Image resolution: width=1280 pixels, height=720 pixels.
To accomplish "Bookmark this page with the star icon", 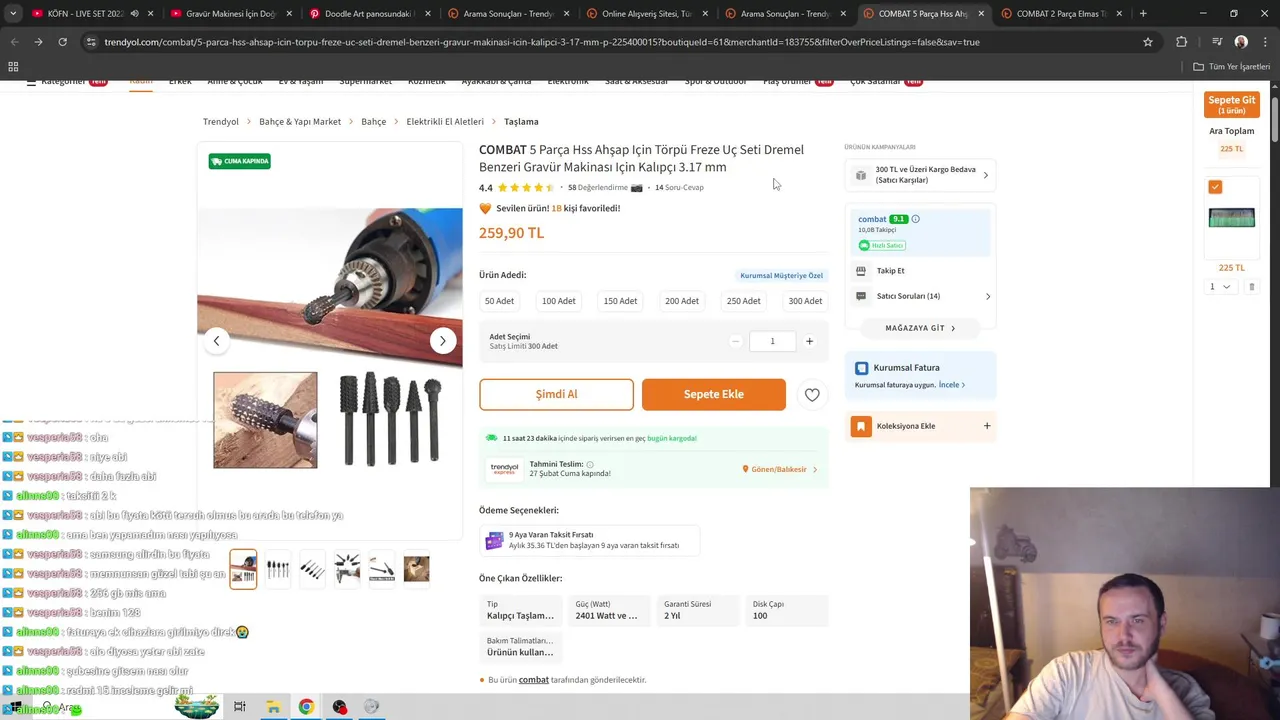I will (1148, 42).
